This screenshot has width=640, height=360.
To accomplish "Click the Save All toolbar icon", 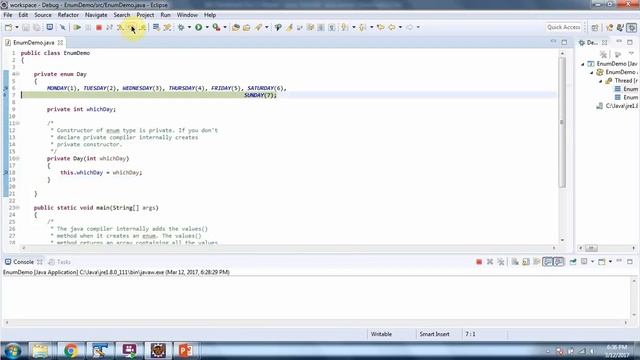I will pos(37,27).
